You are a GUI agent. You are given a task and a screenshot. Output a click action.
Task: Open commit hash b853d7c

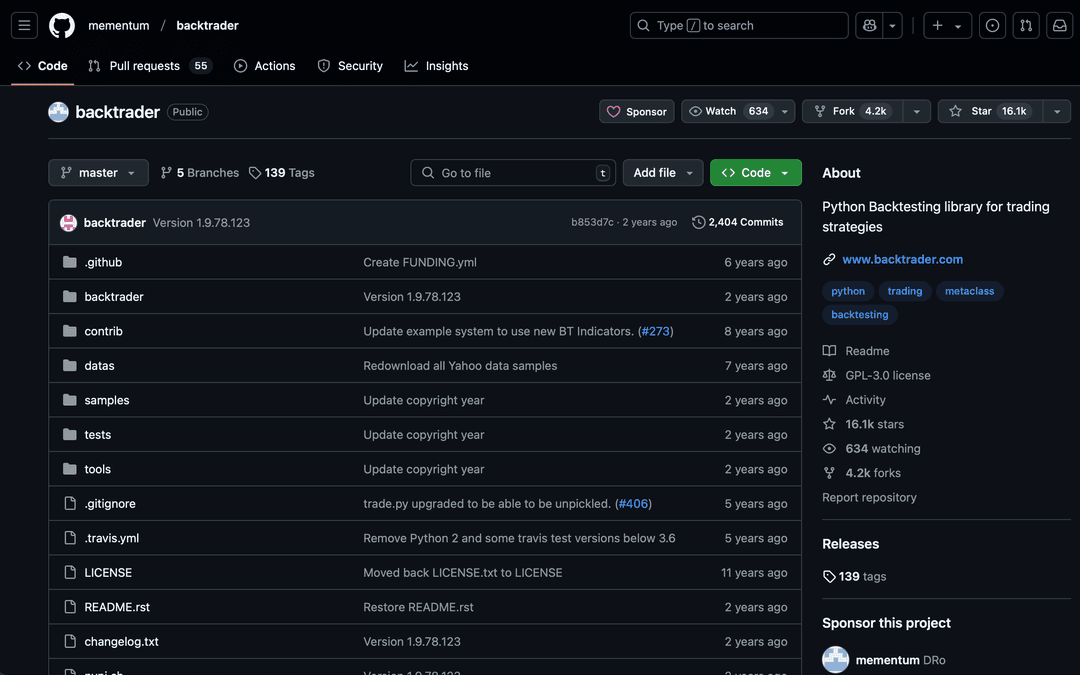pos(592,222)
